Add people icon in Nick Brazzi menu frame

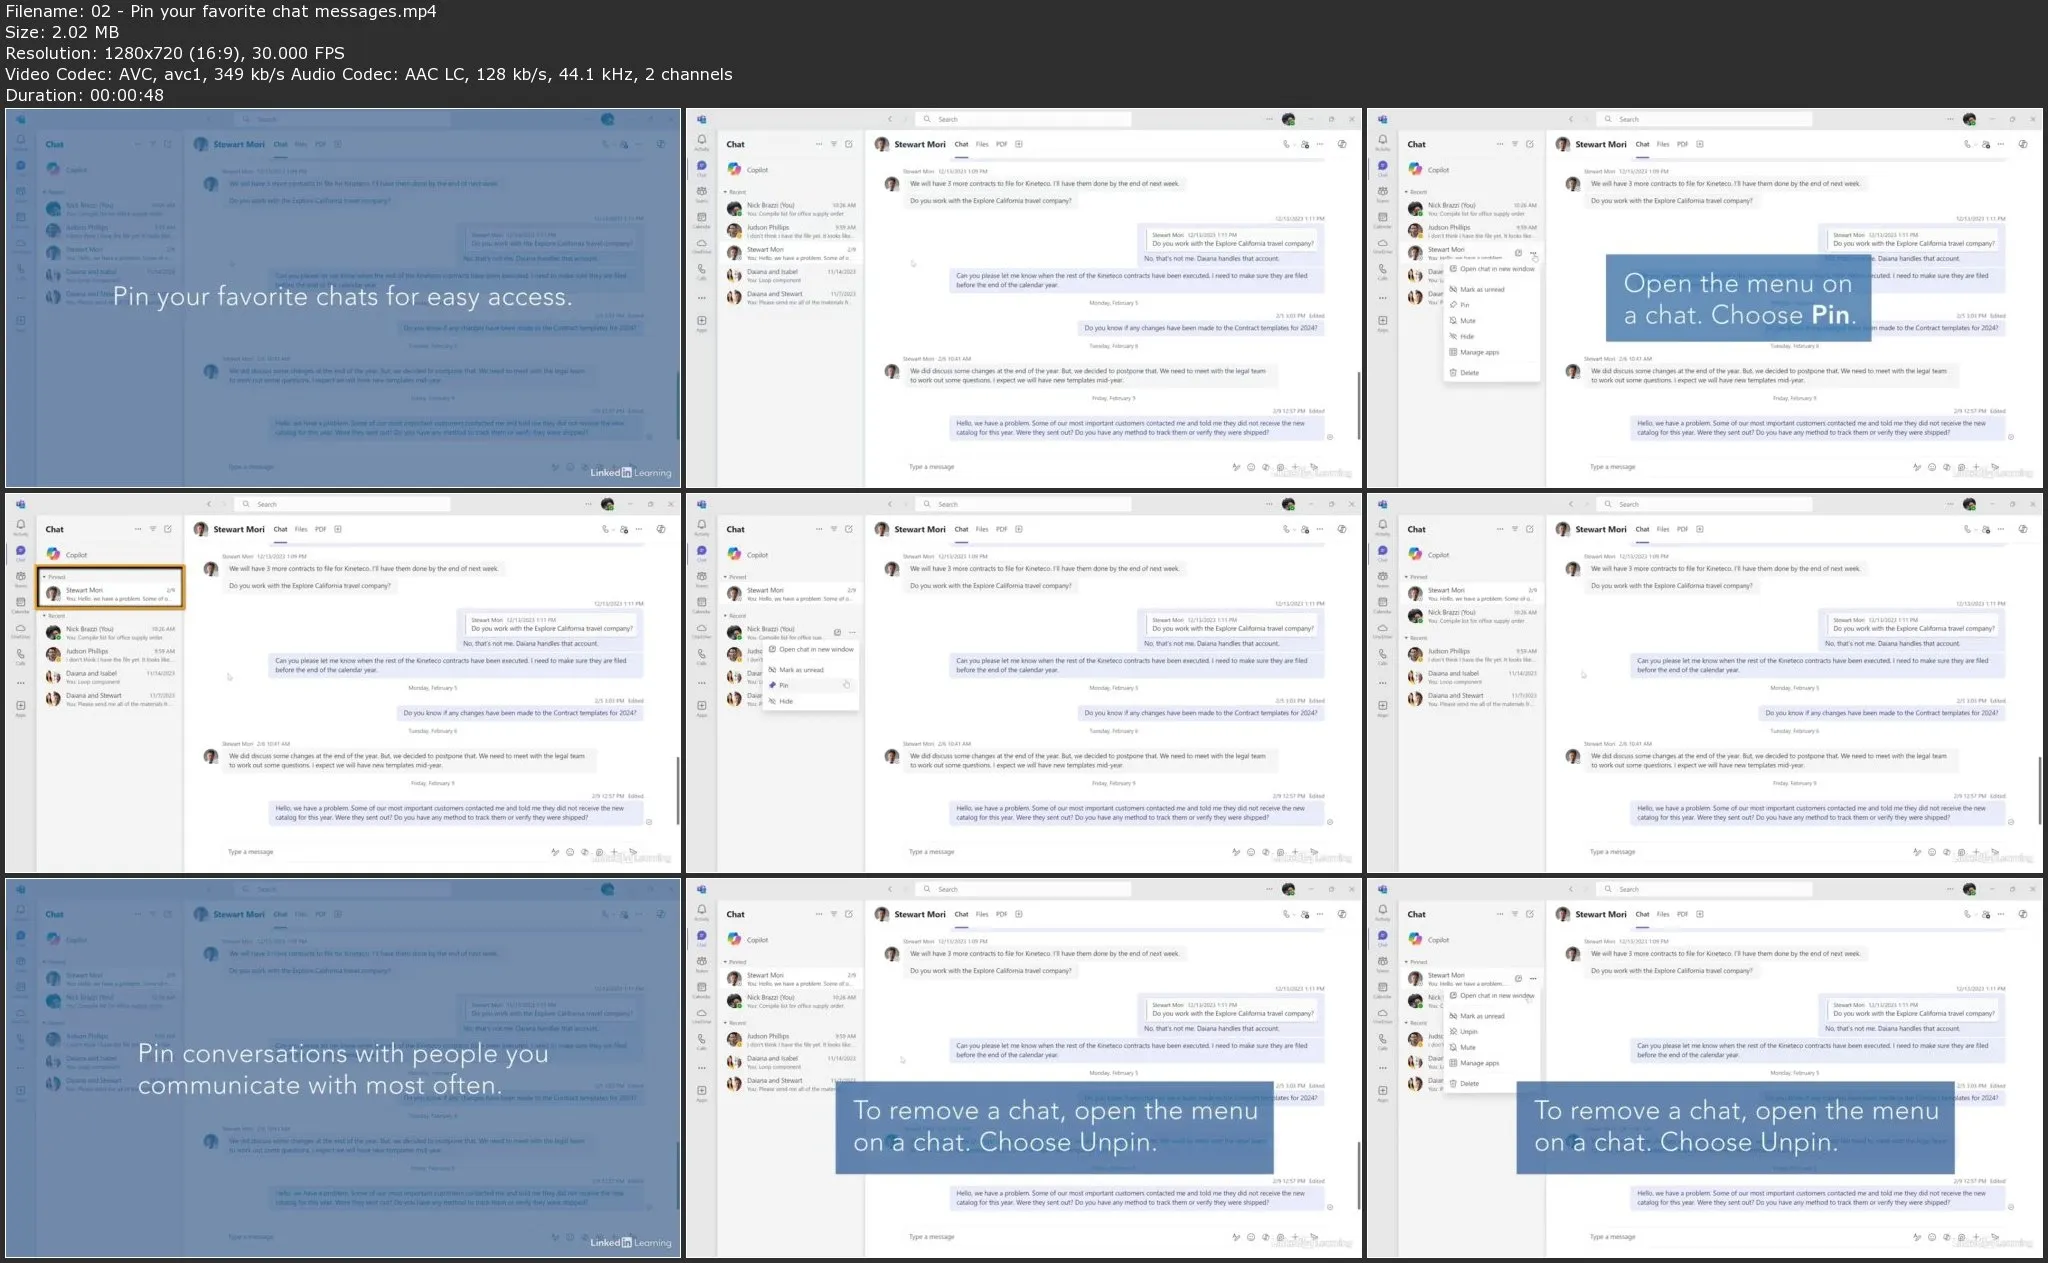tap(1305, 529)
